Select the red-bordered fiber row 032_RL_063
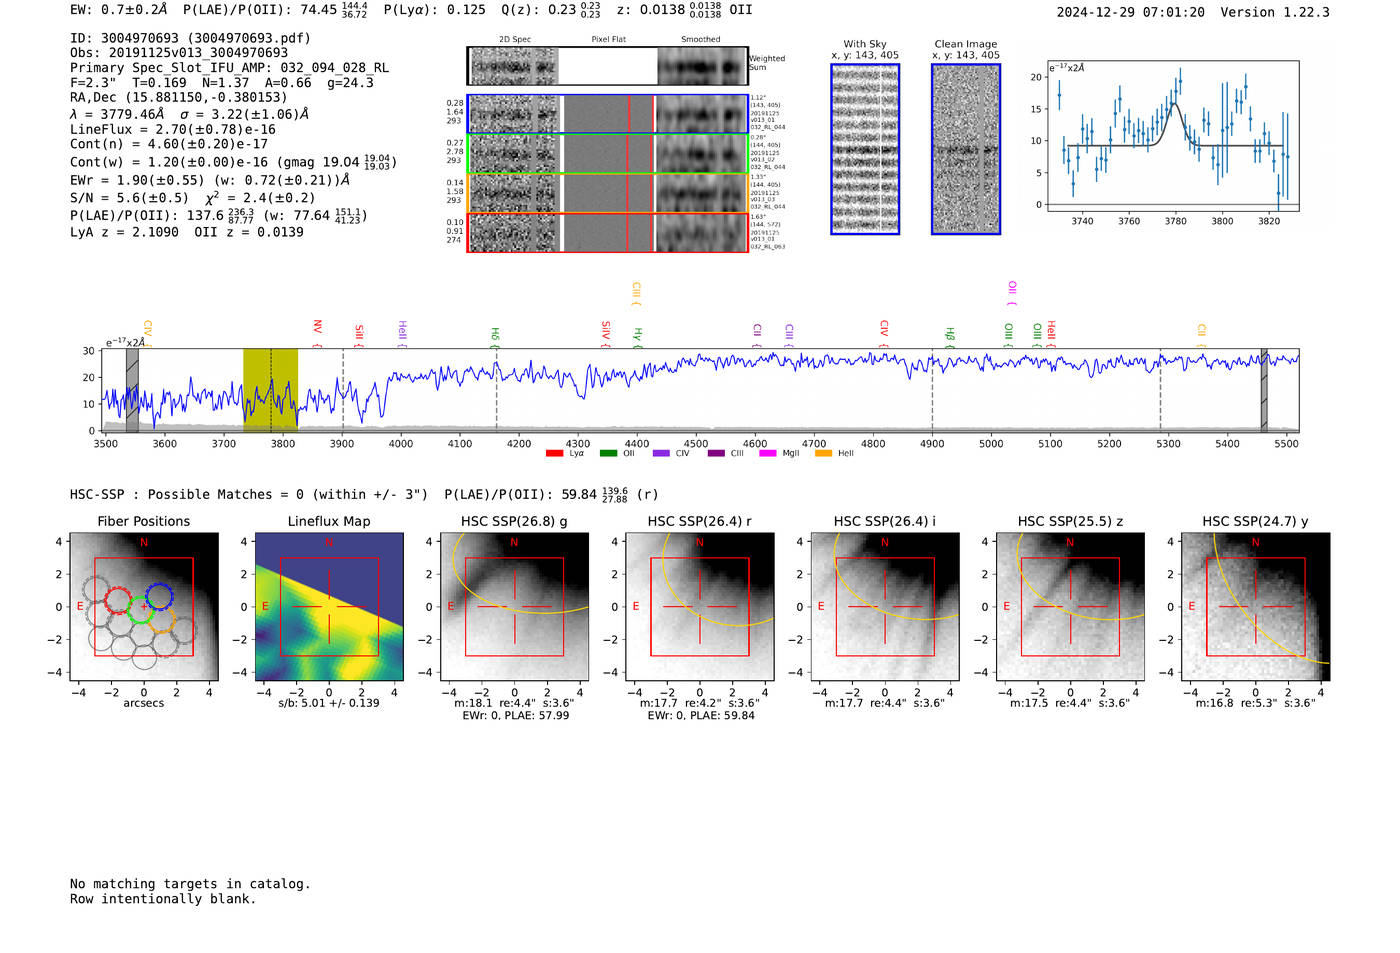This screenshot has height=953, width=1400. (x=608, y=232)
